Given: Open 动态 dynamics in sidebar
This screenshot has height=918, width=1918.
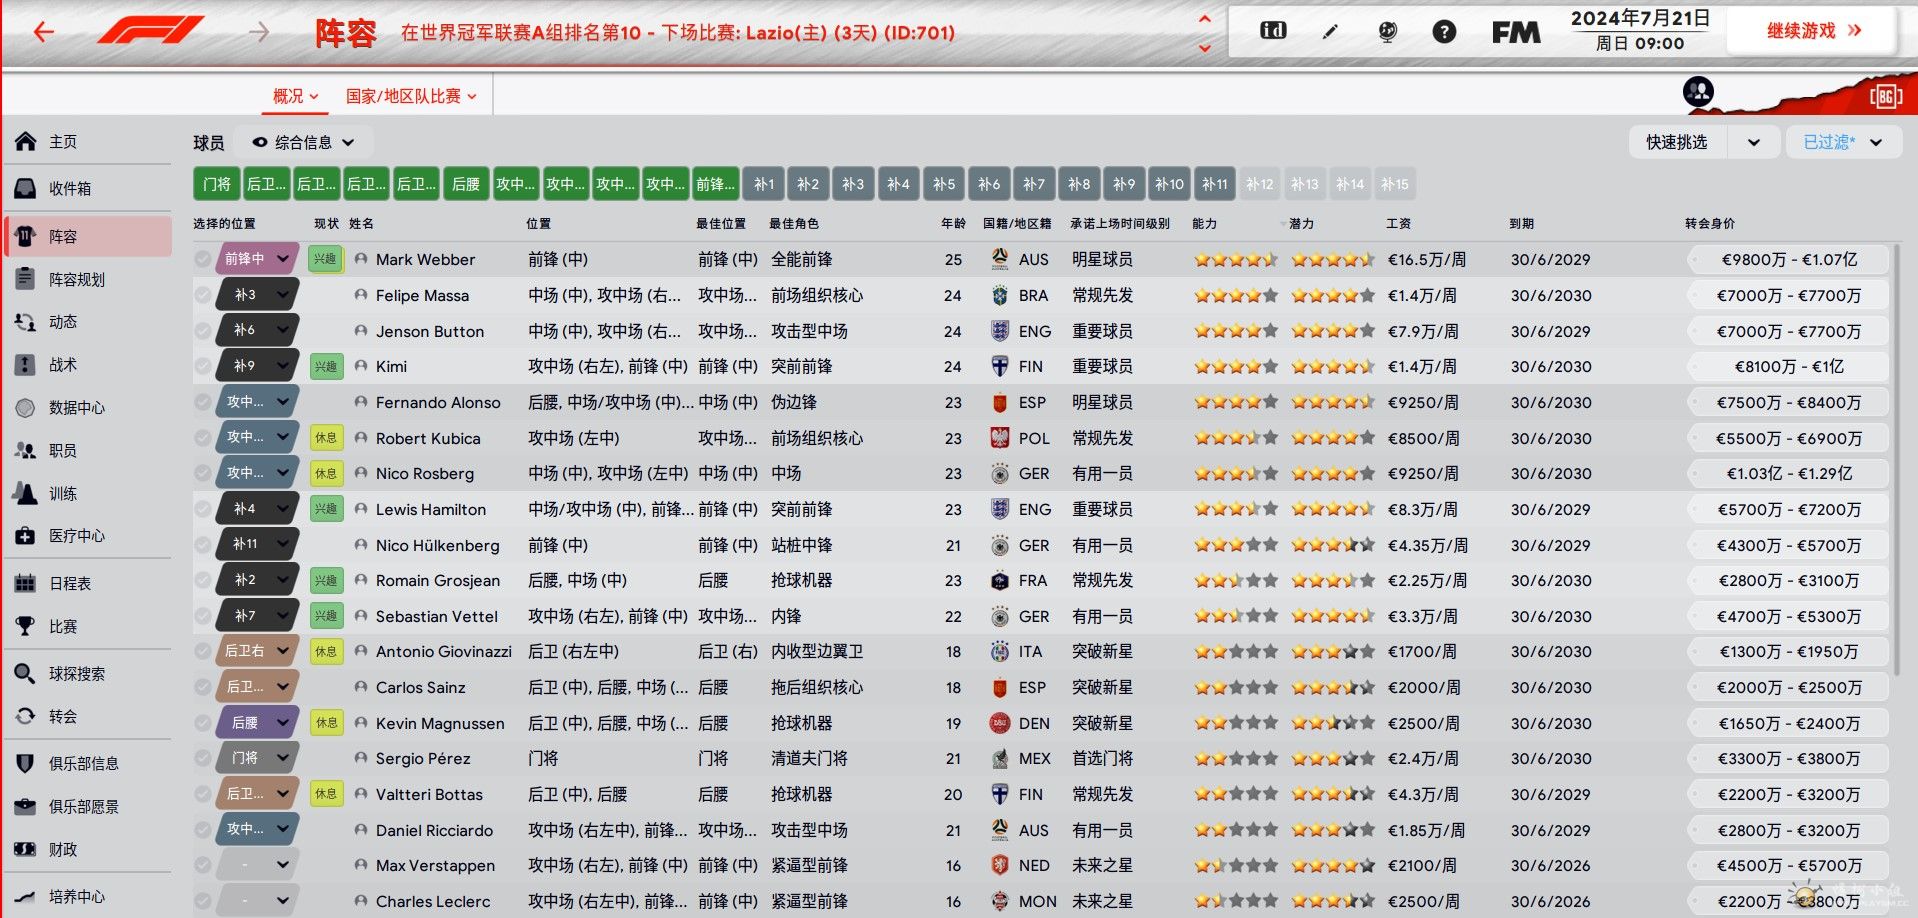Looking at the screenshot, I should coord(88,322).
